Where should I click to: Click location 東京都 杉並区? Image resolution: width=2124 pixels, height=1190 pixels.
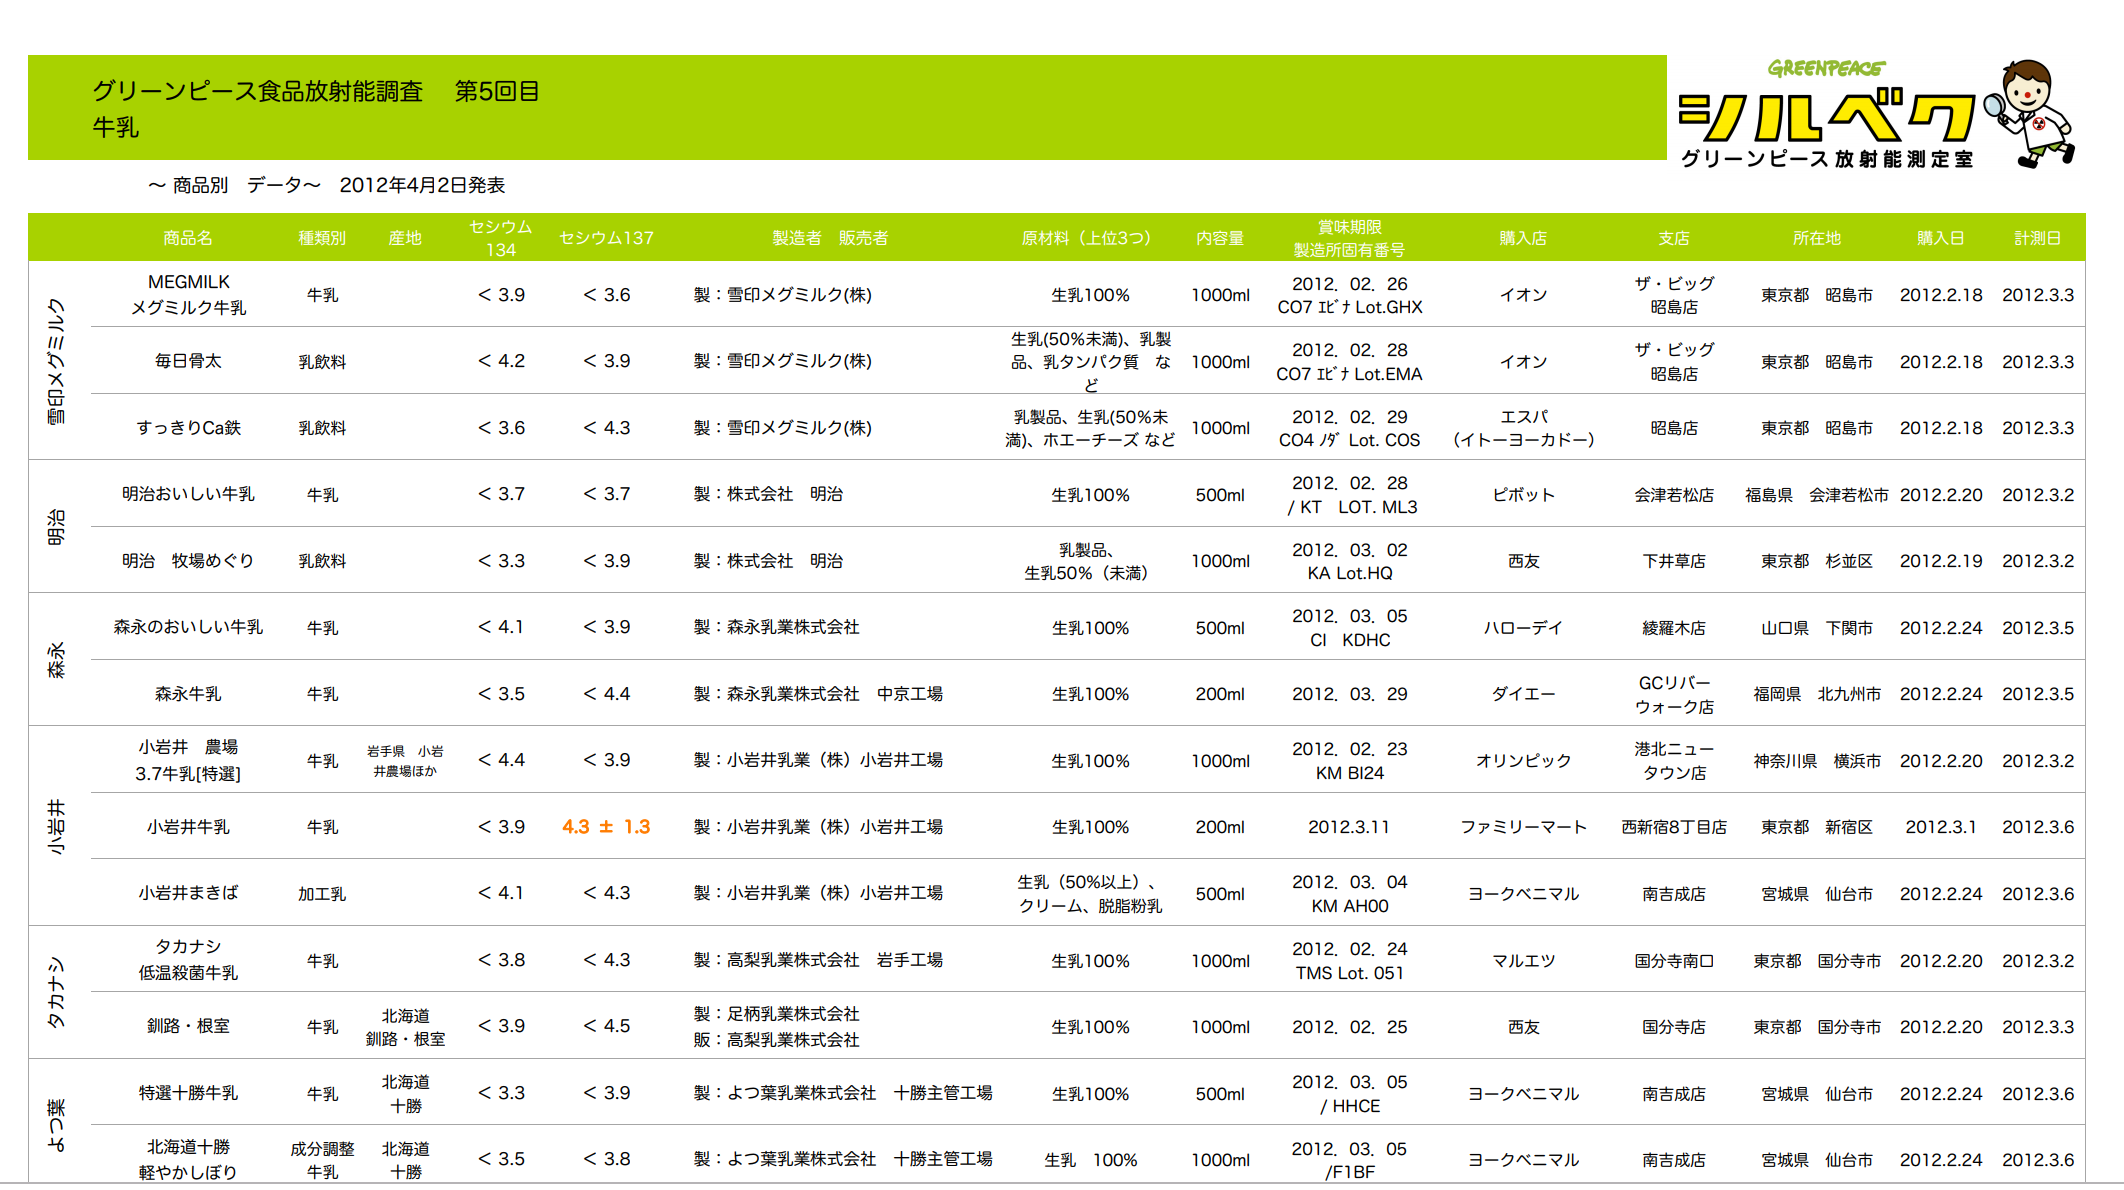pos(1817,561)
